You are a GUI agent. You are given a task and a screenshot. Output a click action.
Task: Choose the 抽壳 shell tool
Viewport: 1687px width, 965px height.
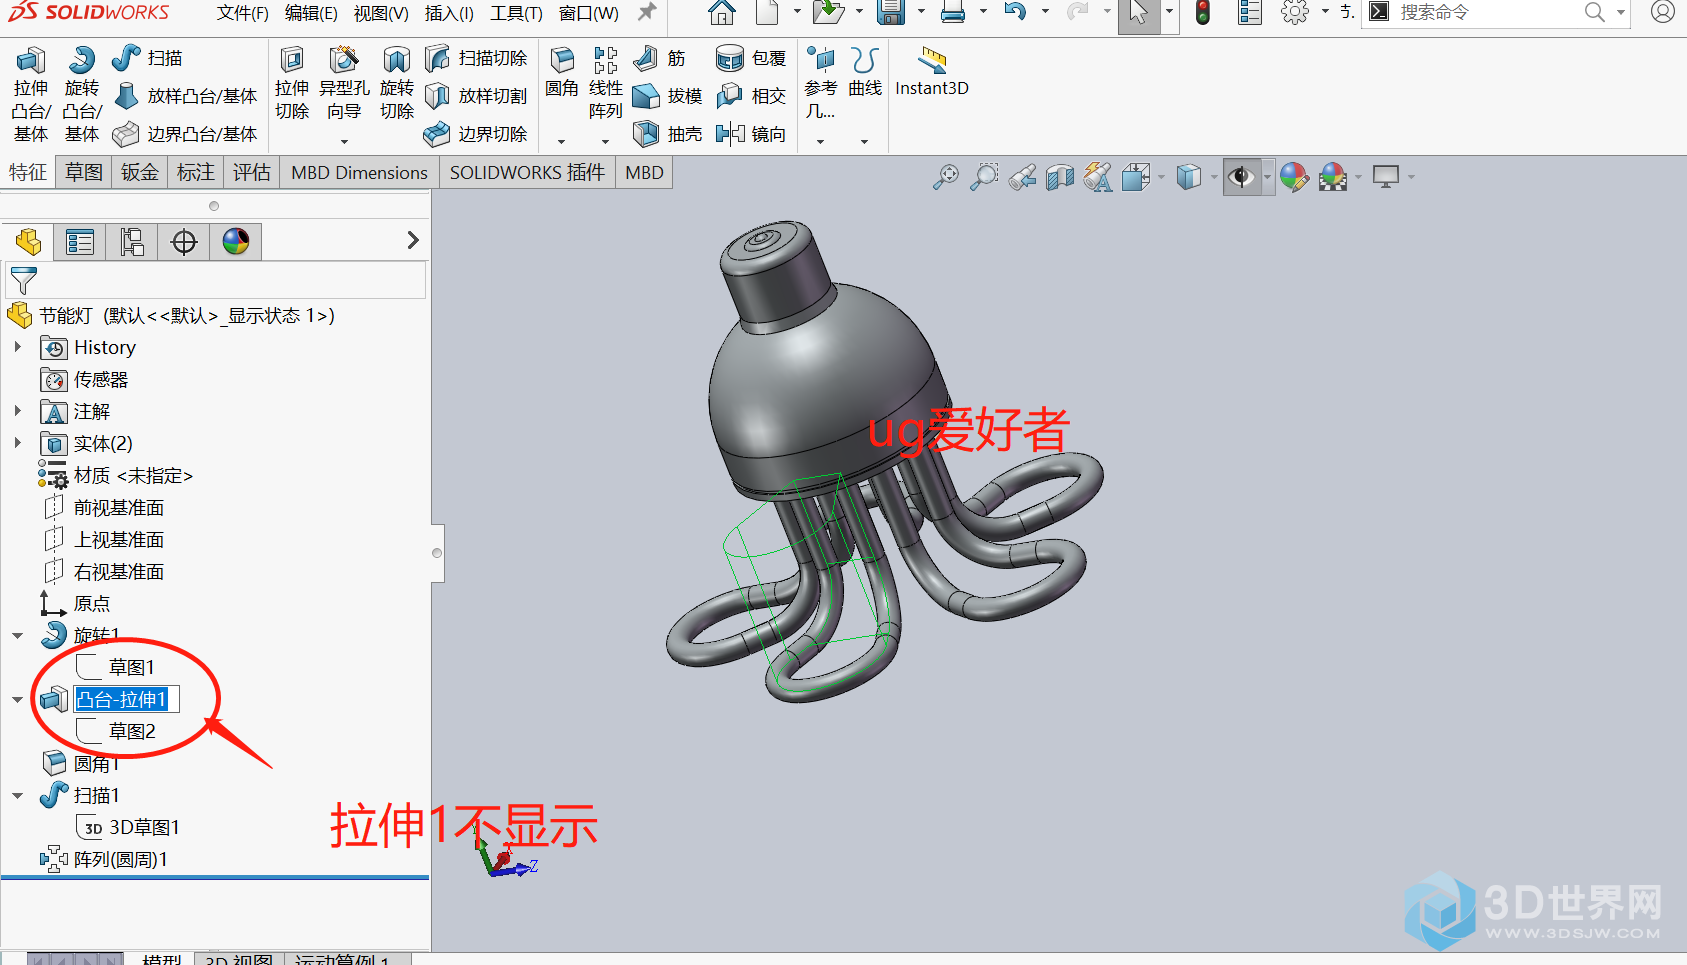(668, 134)
